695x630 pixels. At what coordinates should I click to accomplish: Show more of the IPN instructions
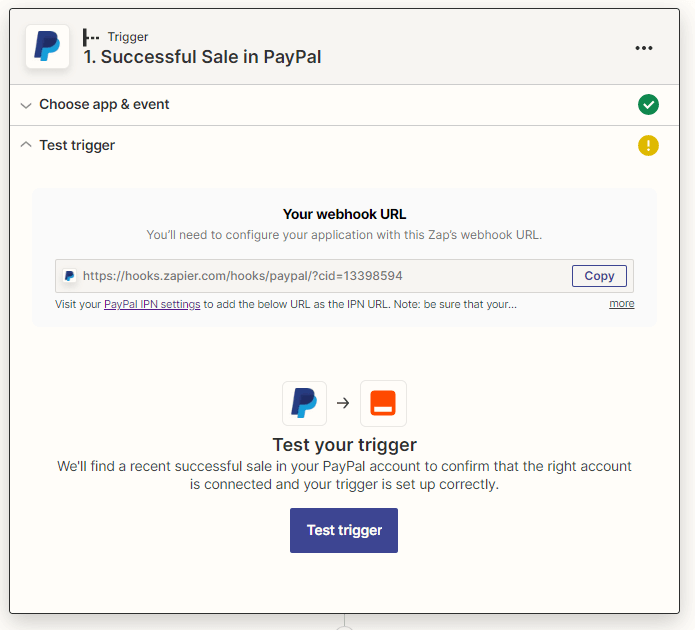621,304
